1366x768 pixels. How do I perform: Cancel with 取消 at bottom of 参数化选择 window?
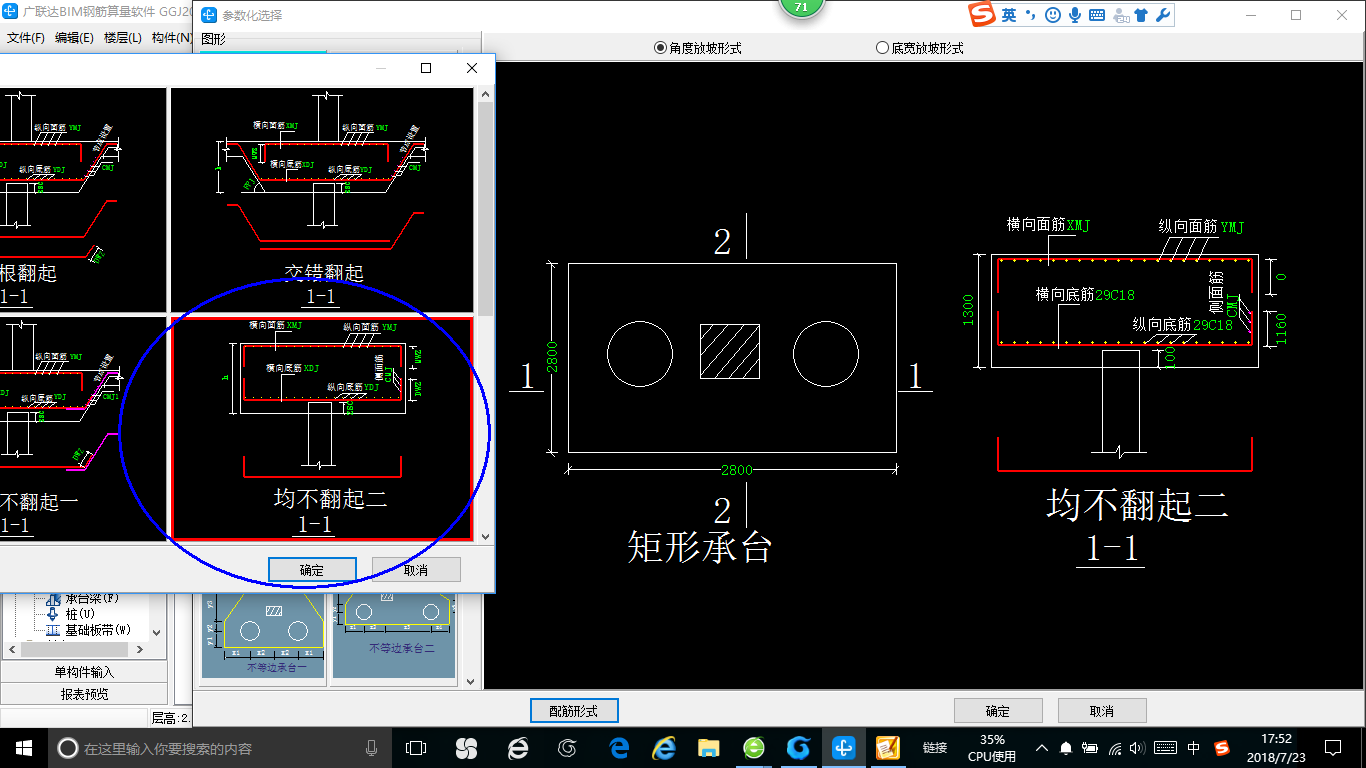tap(1102, 711)
